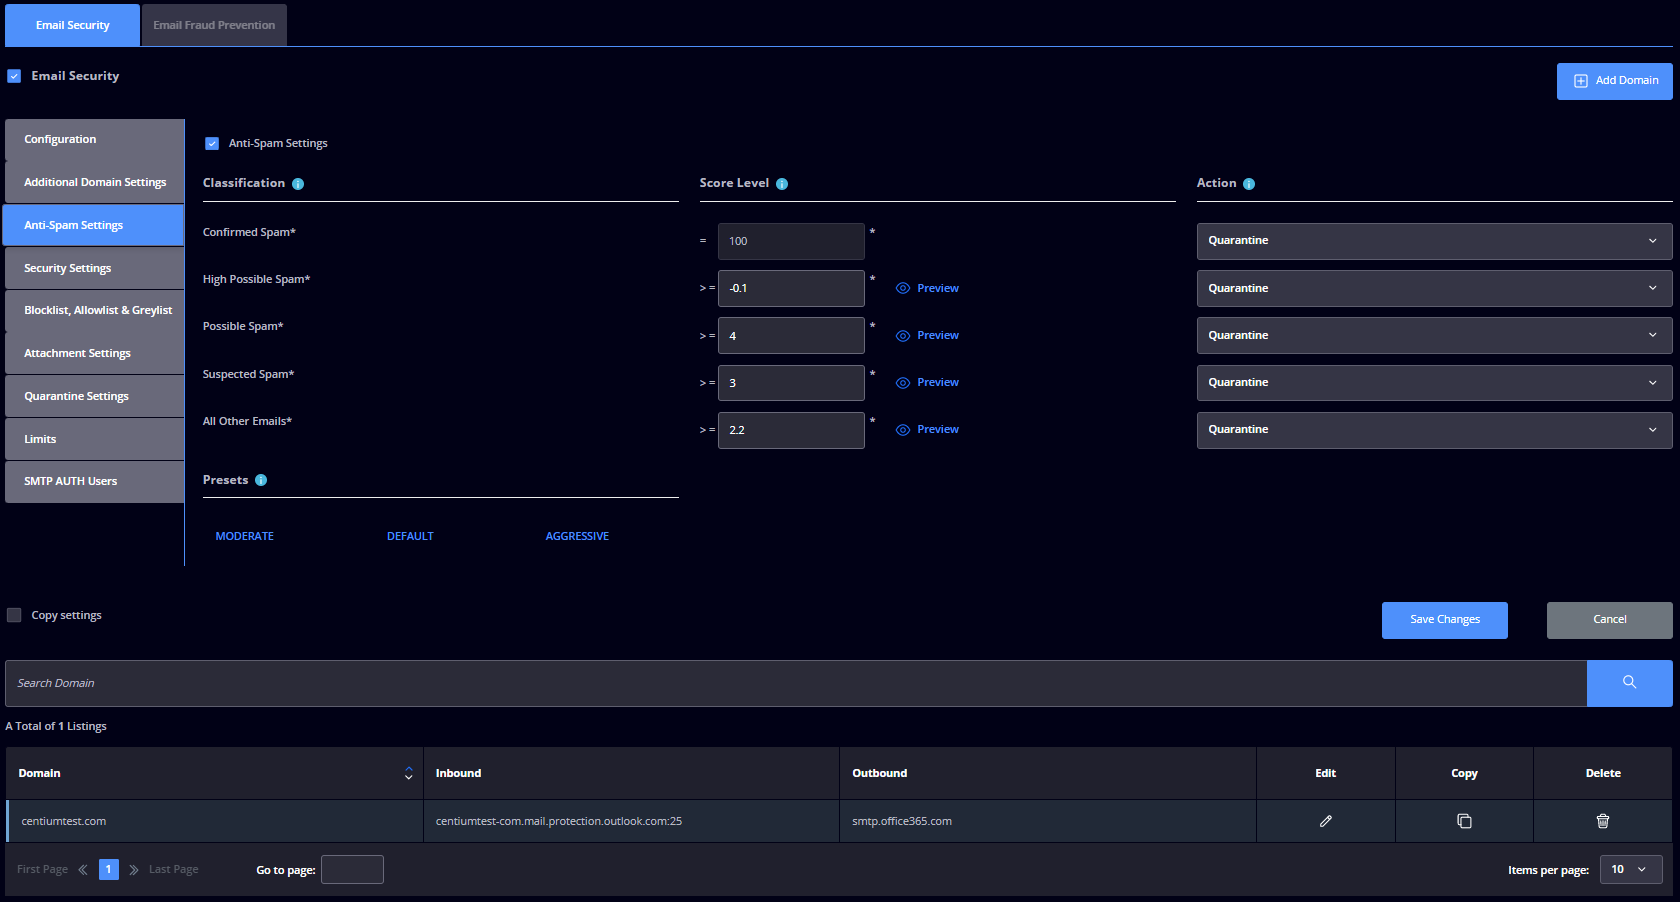Open Quarantine Settings side menu
Image resolution: width=1680 pixels, height=902 pixels.
(95, 396)
